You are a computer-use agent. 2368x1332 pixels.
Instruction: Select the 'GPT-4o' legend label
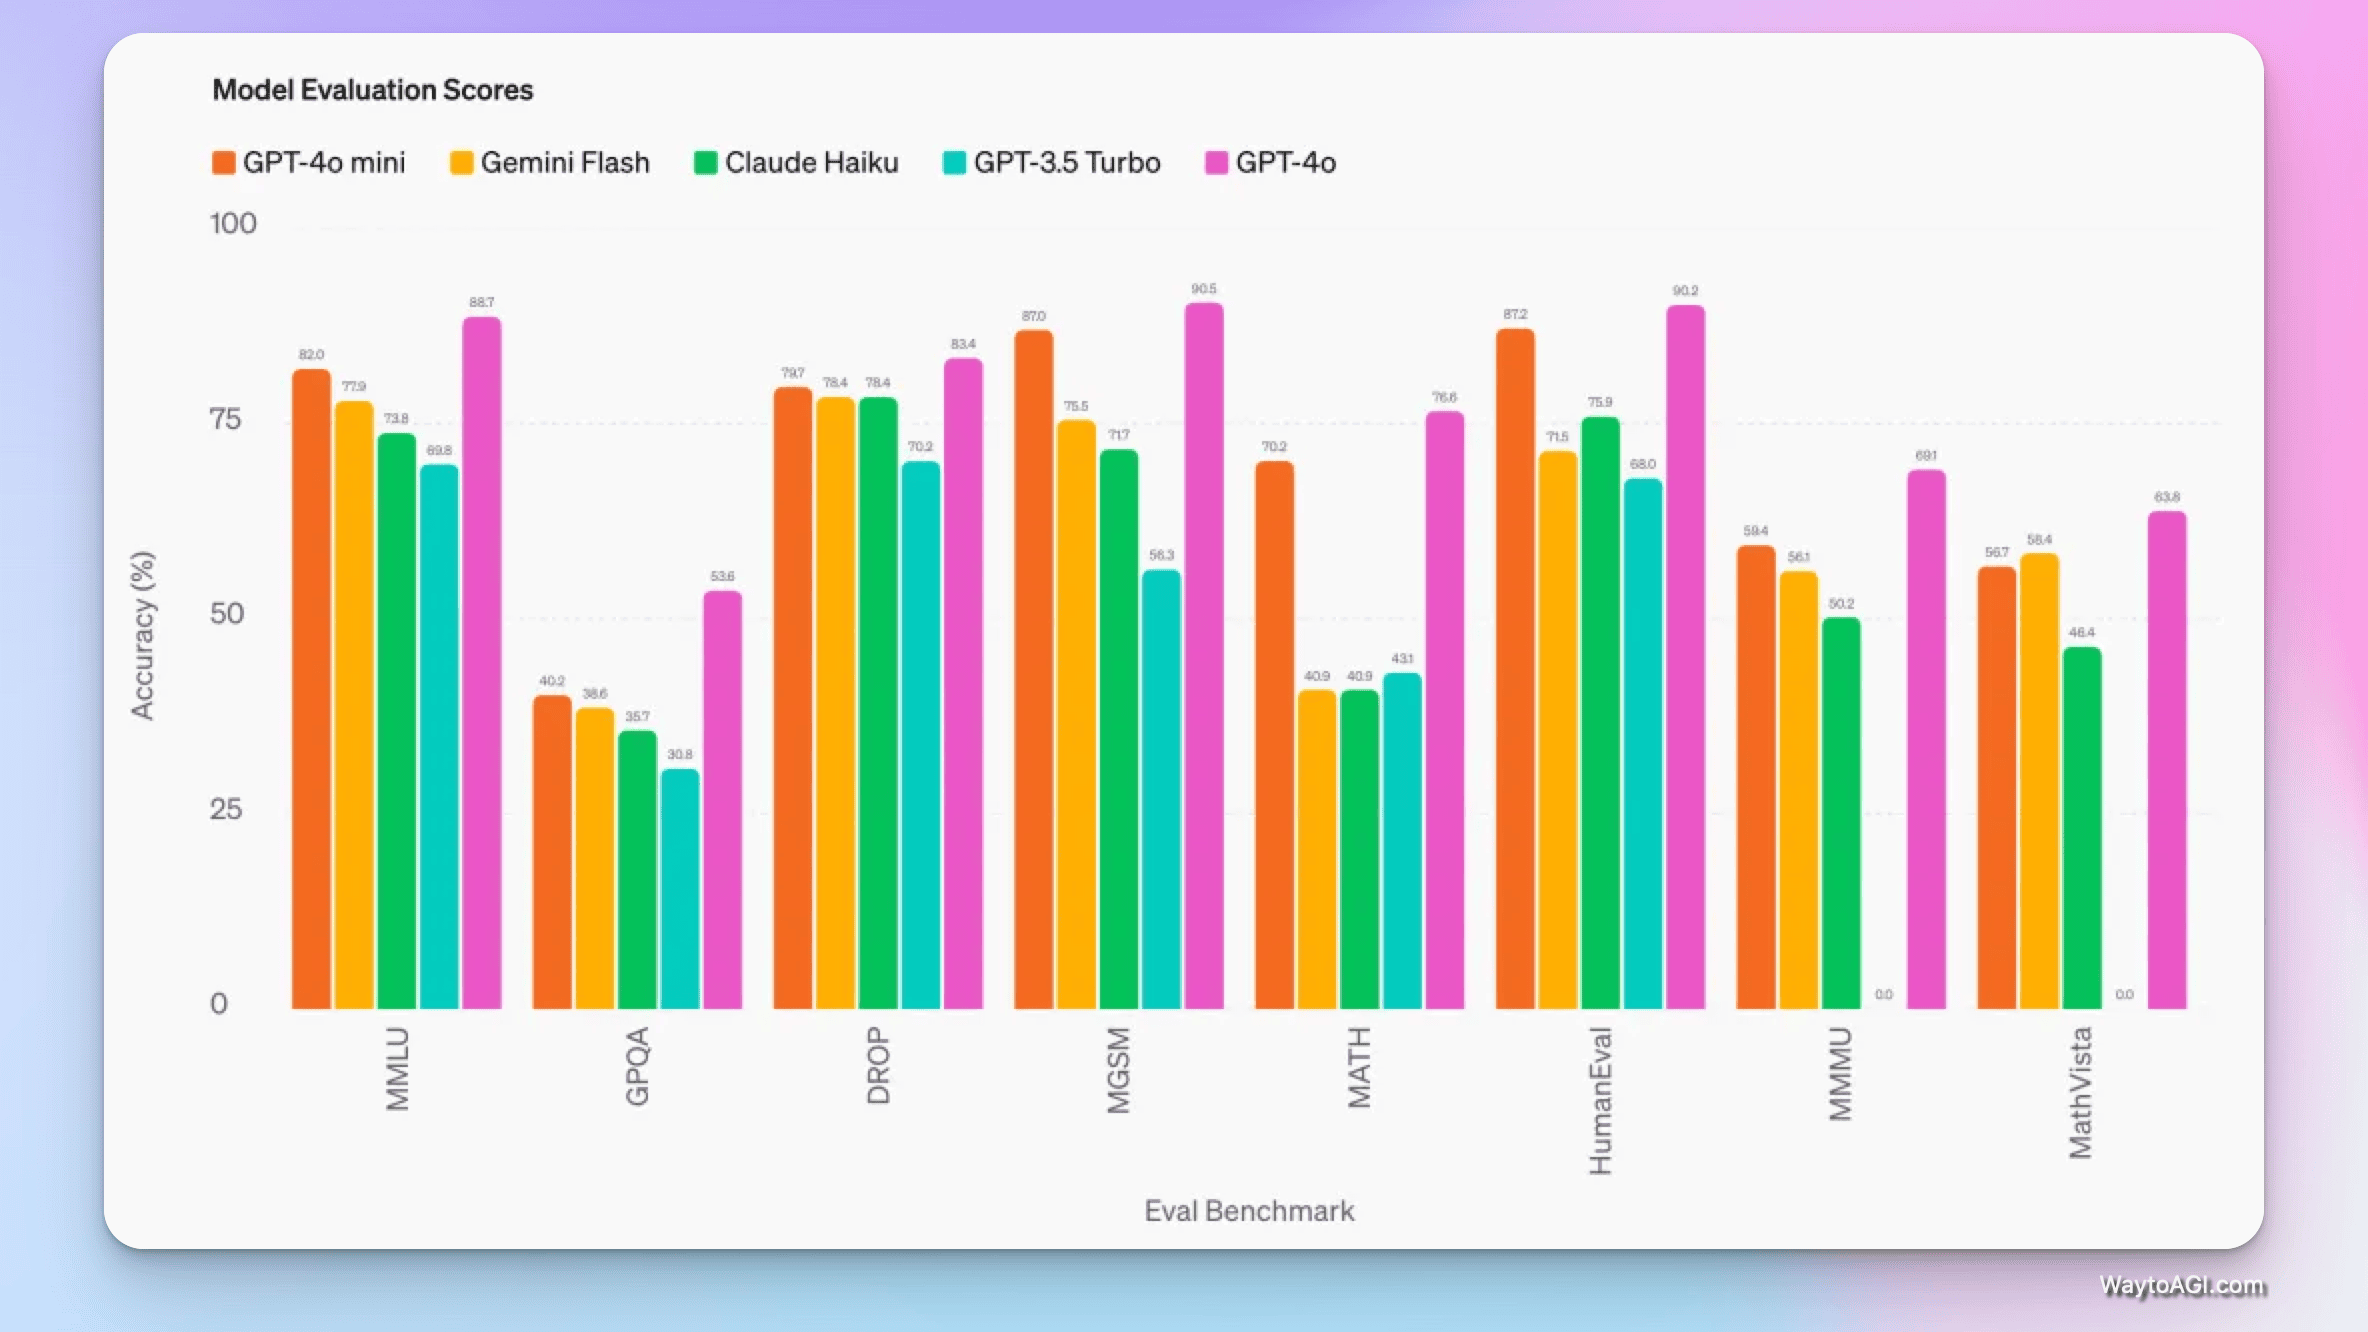point(1286,163)
